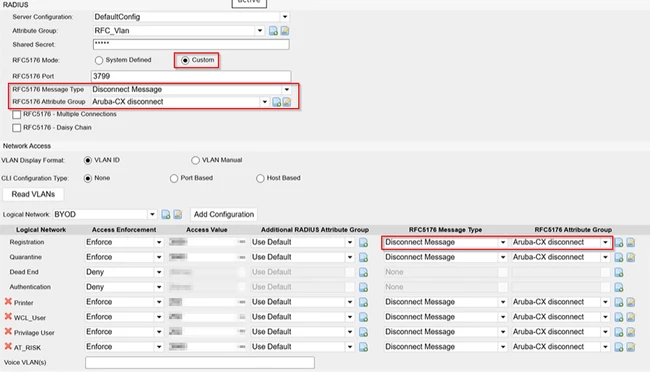This screenshot has width=650, height=372.
Task: Open Access Enforcement dropdown for Dead End
Action: pyautogui.click(x=159, y=272)
